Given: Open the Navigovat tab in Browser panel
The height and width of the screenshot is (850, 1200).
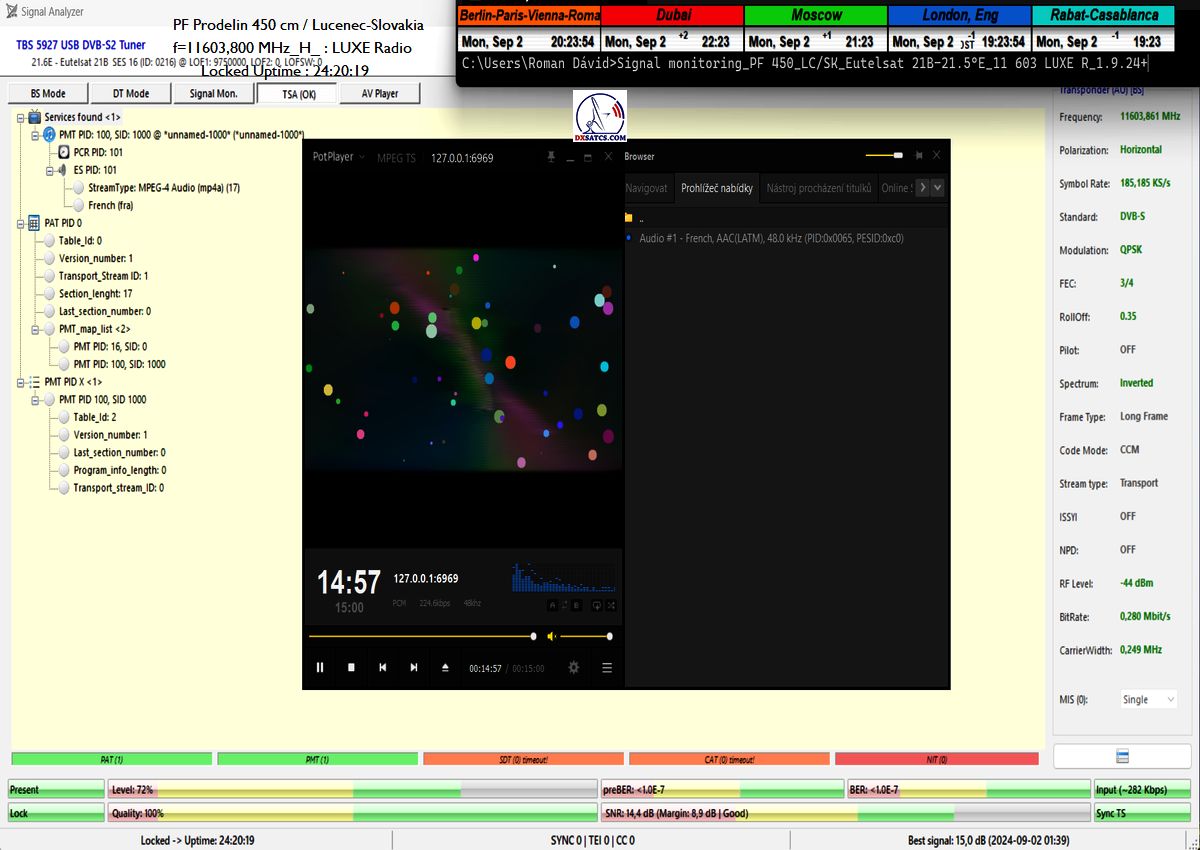Looking at the screenshot, I should [646, 188].
